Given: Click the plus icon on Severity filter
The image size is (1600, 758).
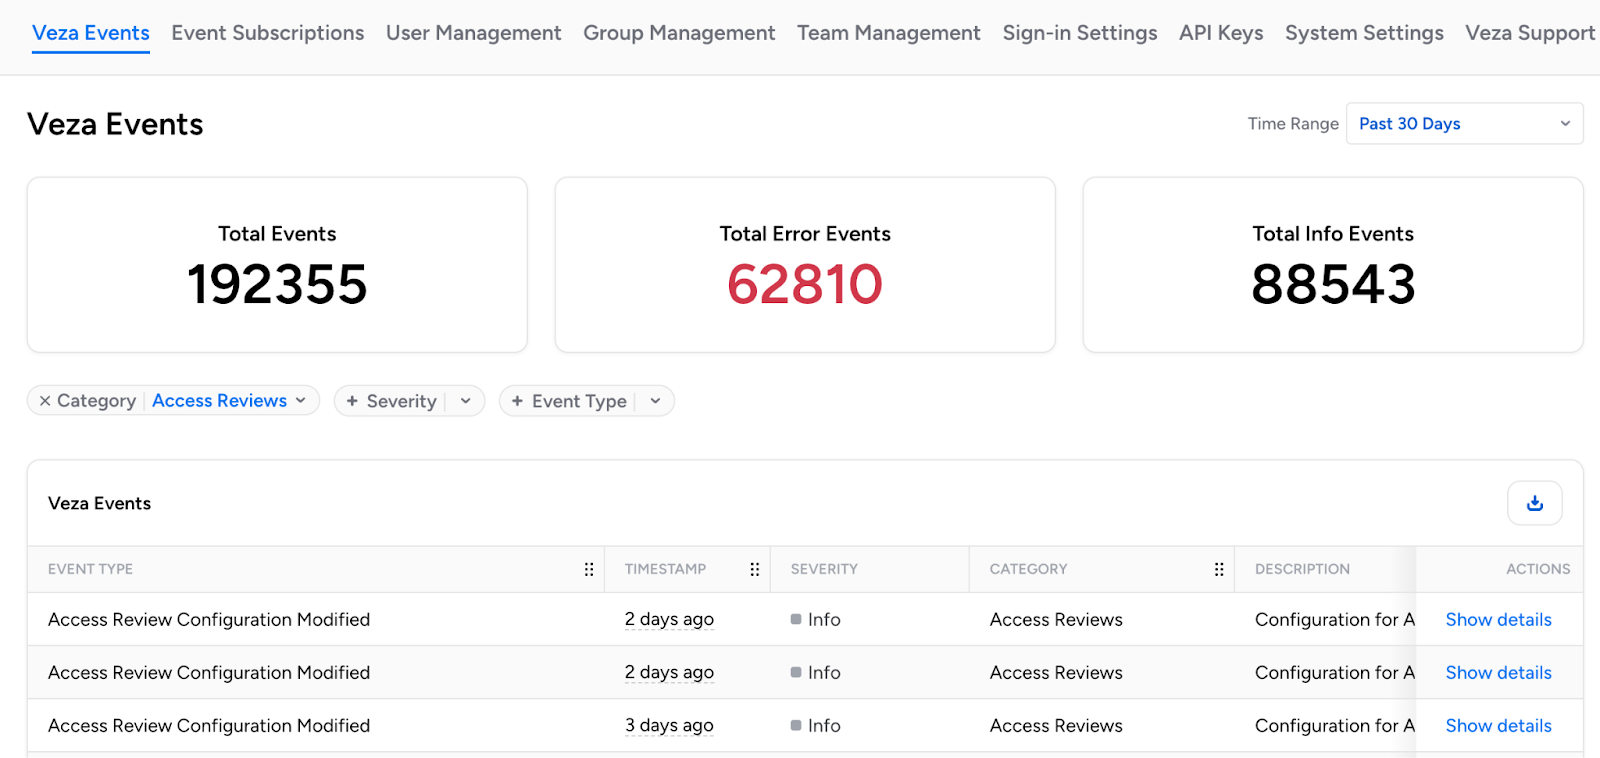Looking at the screenshot, I should click(352, 401).
